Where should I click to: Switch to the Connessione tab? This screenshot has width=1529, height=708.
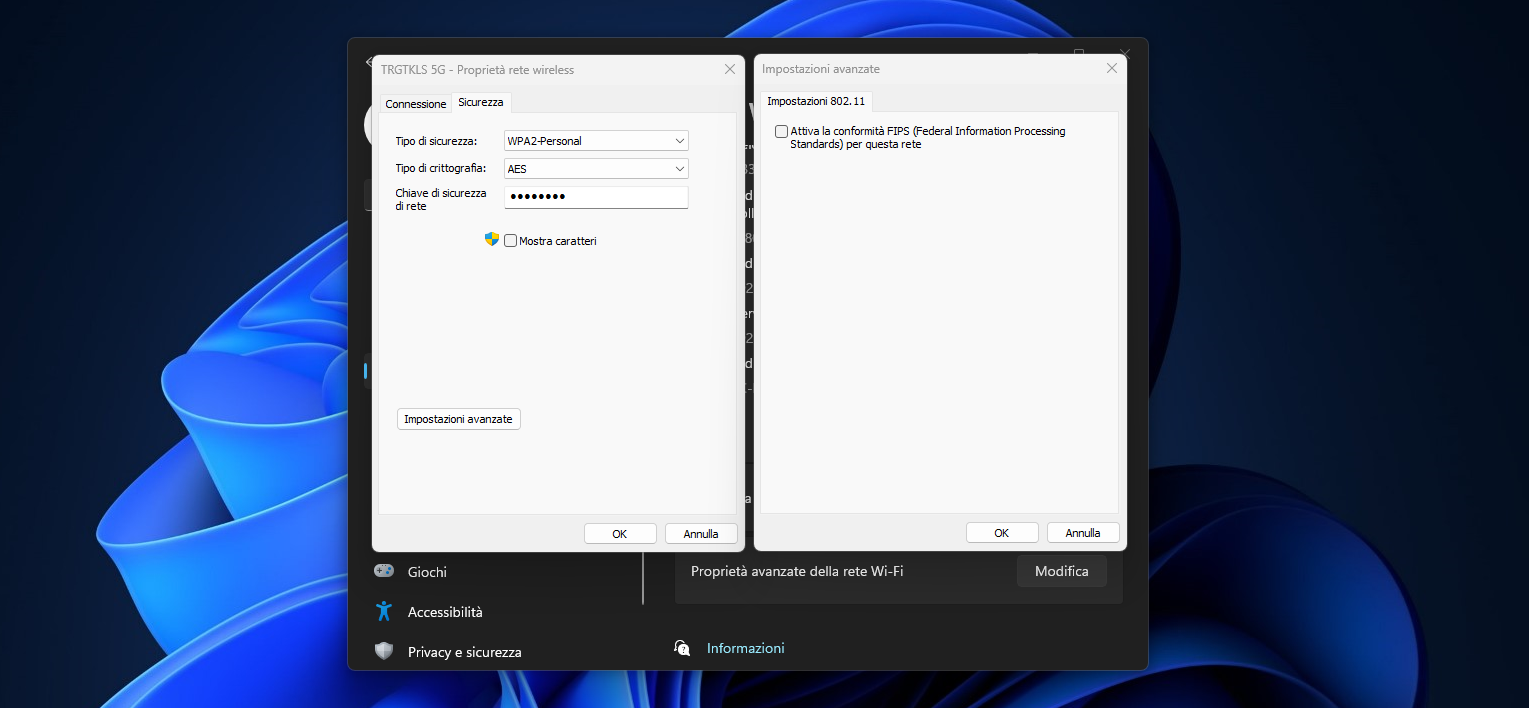416,104
